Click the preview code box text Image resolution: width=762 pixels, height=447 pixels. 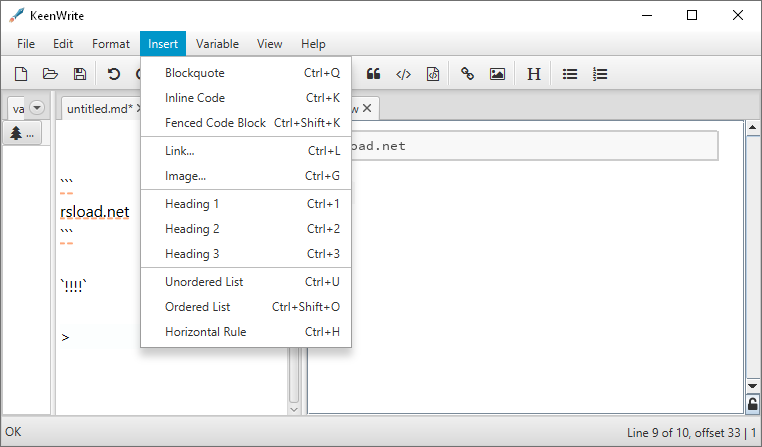pyautogui.click(x=379, y=146)
